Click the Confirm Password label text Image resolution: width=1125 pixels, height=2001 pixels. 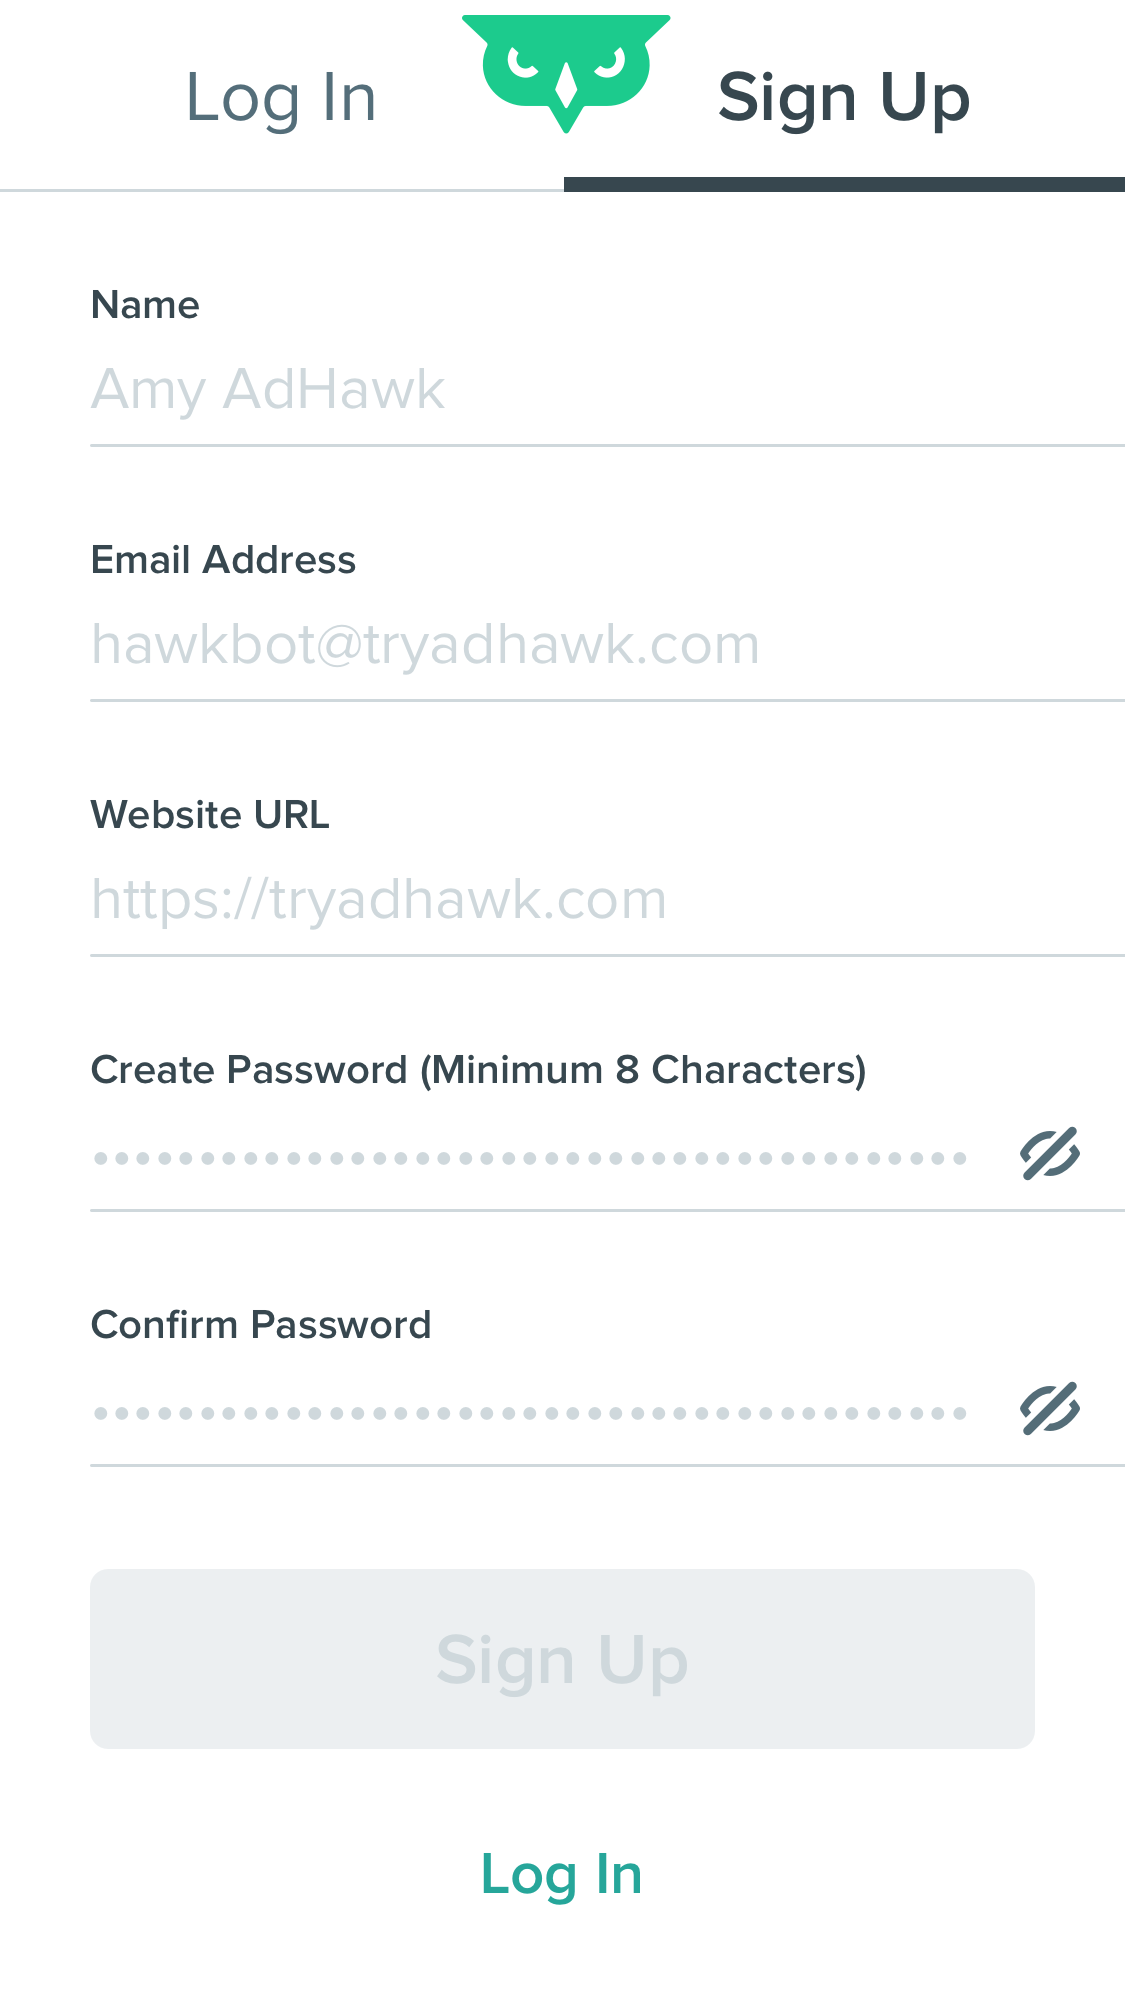261,1325
